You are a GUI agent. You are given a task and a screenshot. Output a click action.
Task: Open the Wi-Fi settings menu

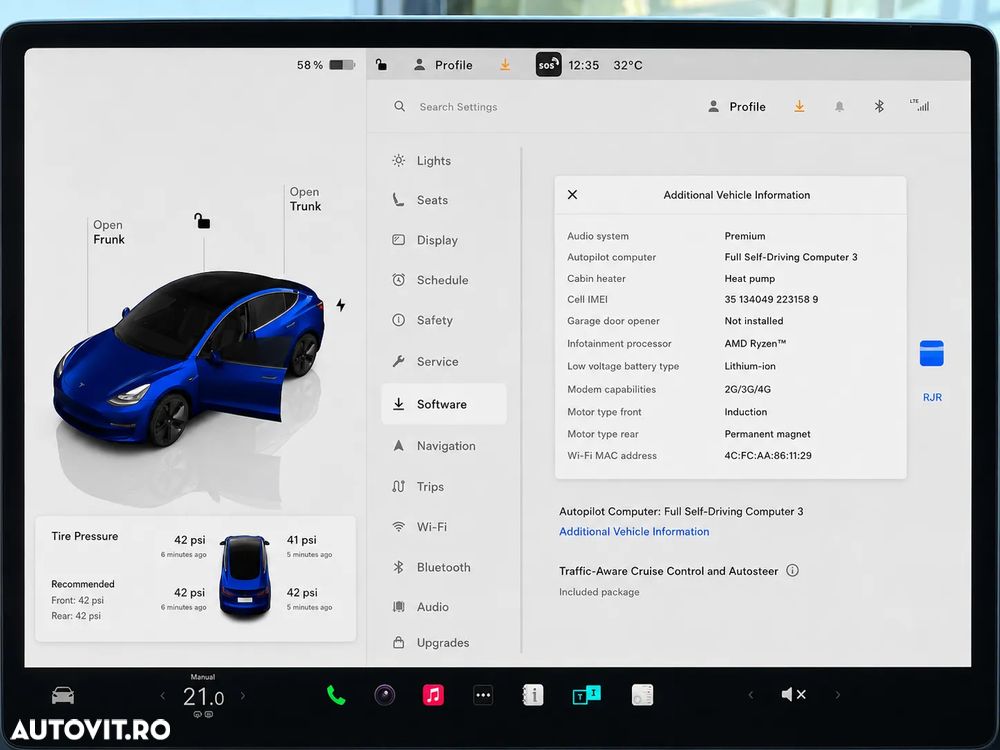point(419,527)
